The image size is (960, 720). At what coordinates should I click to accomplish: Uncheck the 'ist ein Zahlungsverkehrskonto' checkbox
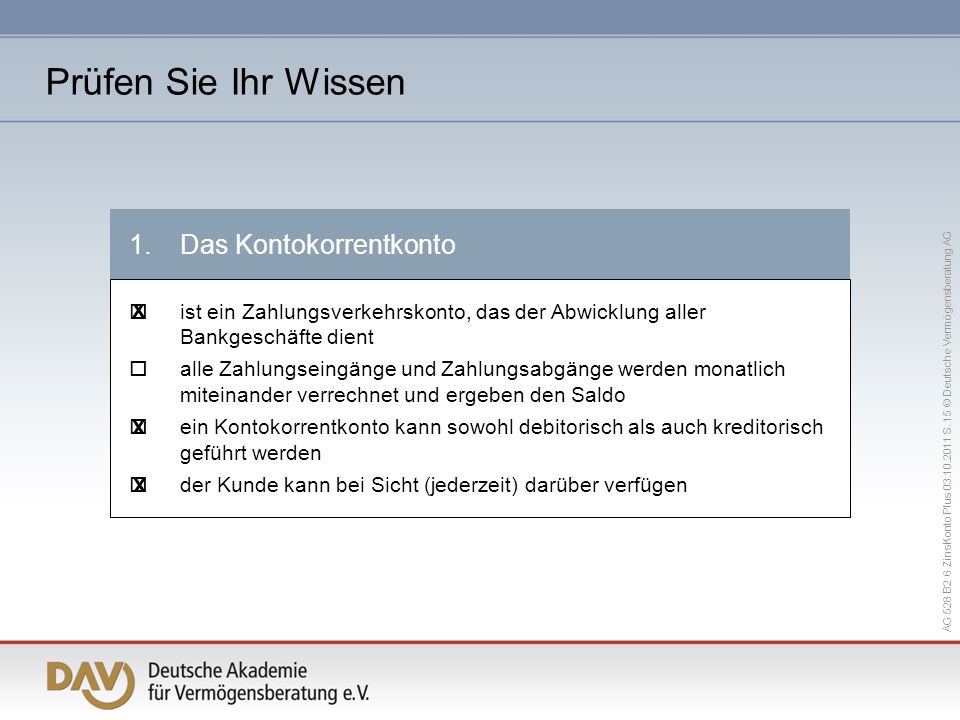tap(138, 312)
